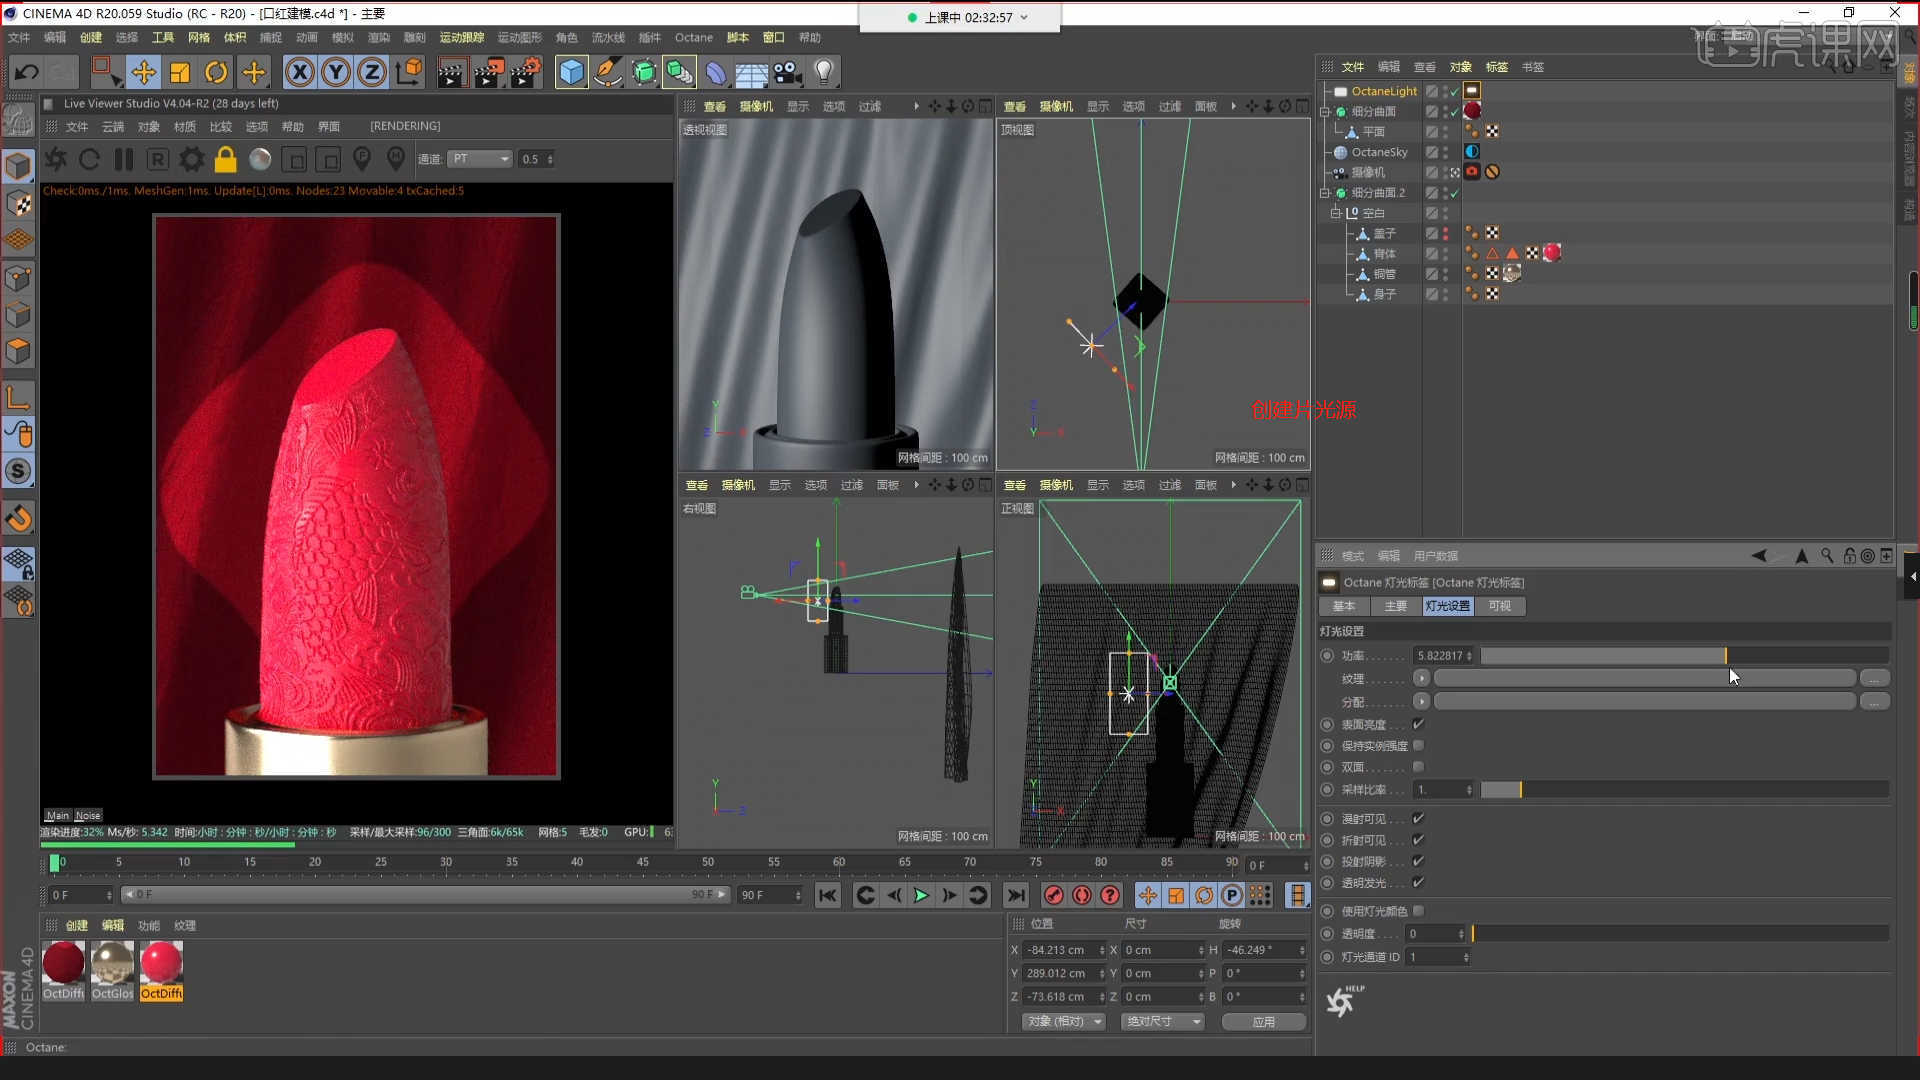Click the clay mode sphere icon
This screenshot has width=1920, height=1080.
[x=260, y=159]
